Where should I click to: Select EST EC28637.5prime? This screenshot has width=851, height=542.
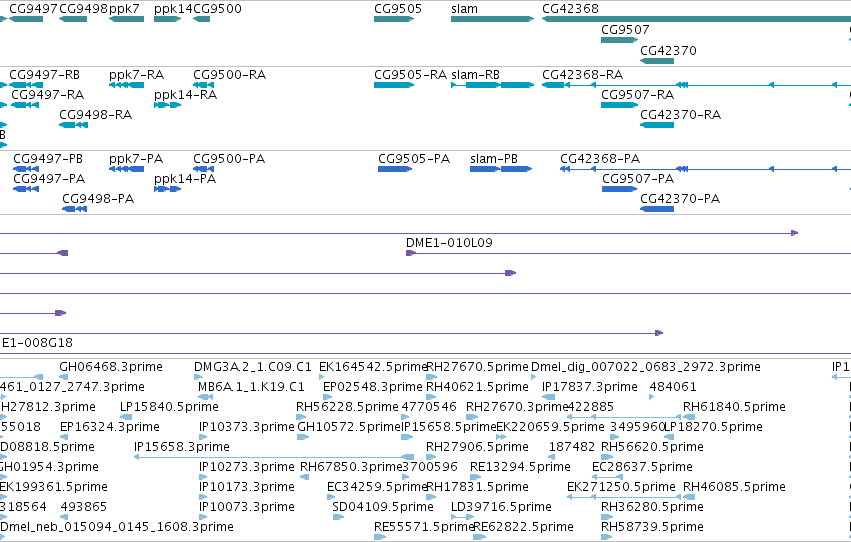(x=607, y=477)
